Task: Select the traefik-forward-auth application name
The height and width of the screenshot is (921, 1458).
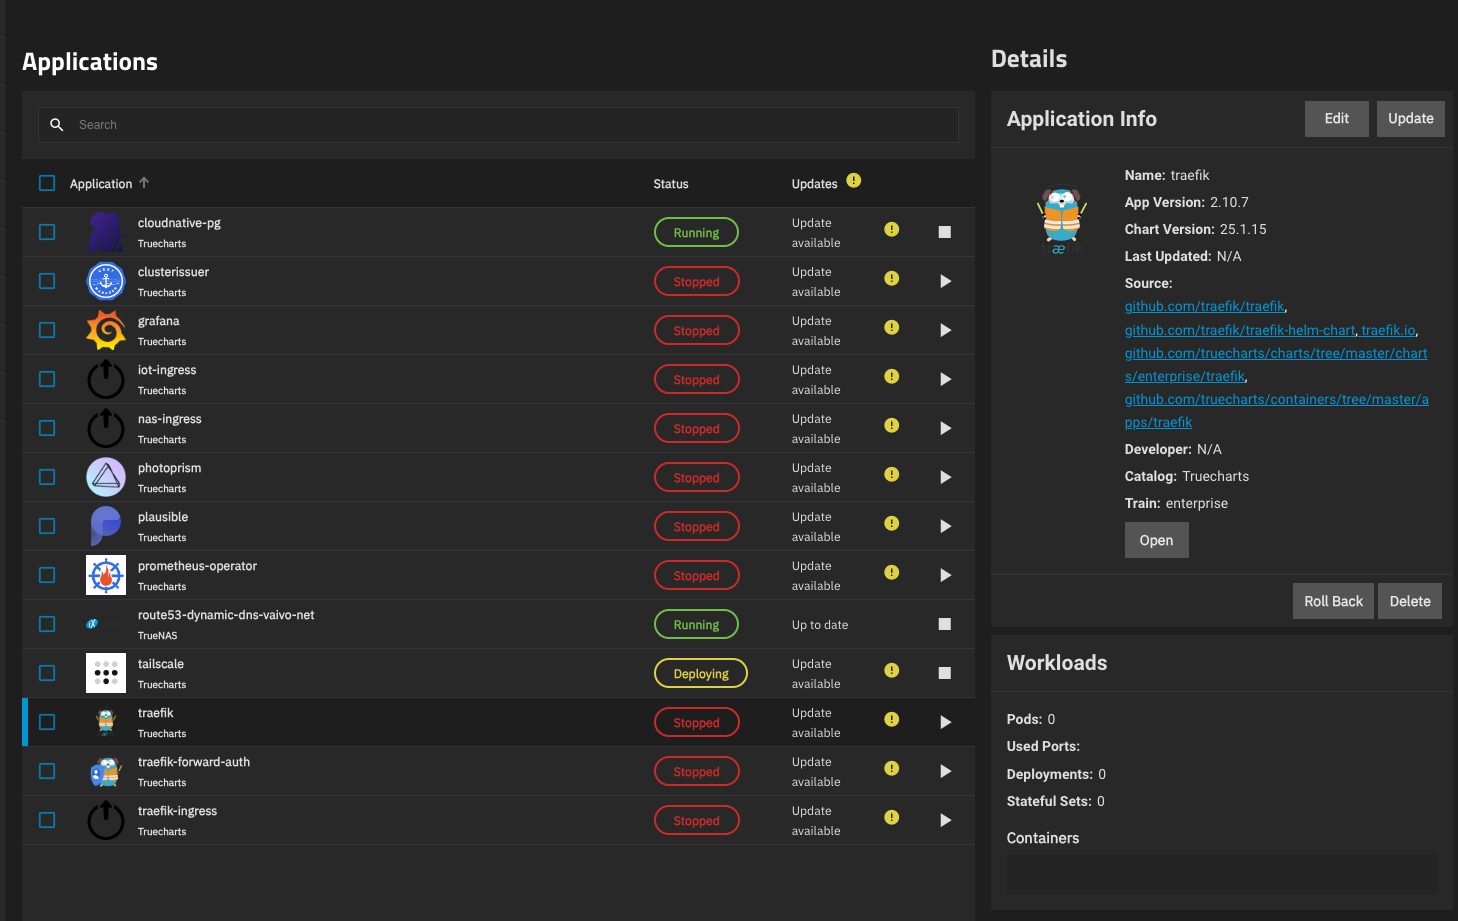Action: click(x=194, y=762)
